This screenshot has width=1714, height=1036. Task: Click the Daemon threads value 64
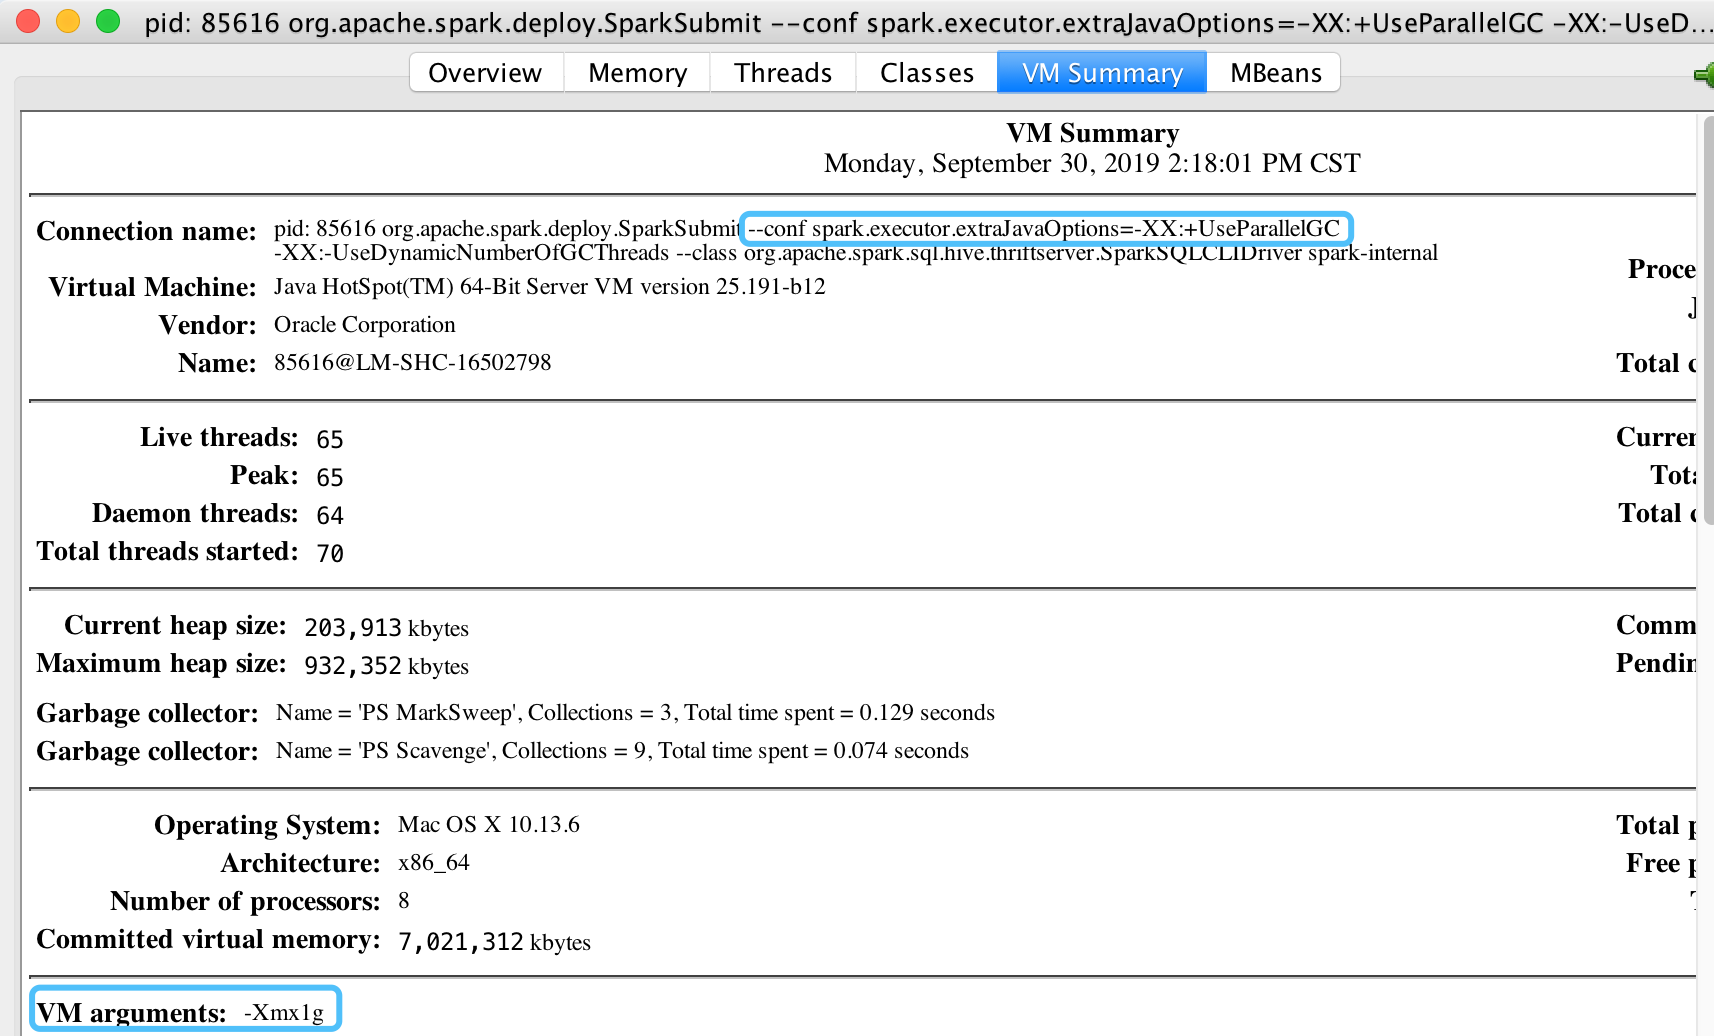click(329, 516)
